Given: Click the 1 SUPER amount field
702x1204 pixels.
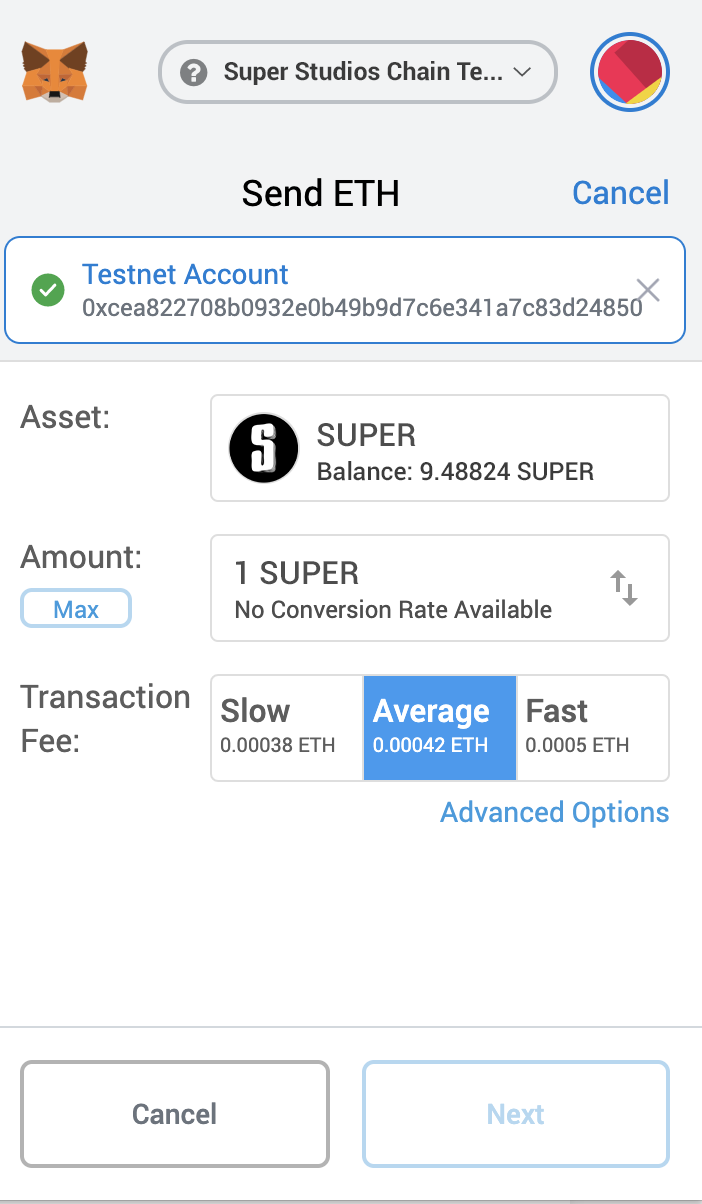Looking at the screenshot, I should (400, 588).
